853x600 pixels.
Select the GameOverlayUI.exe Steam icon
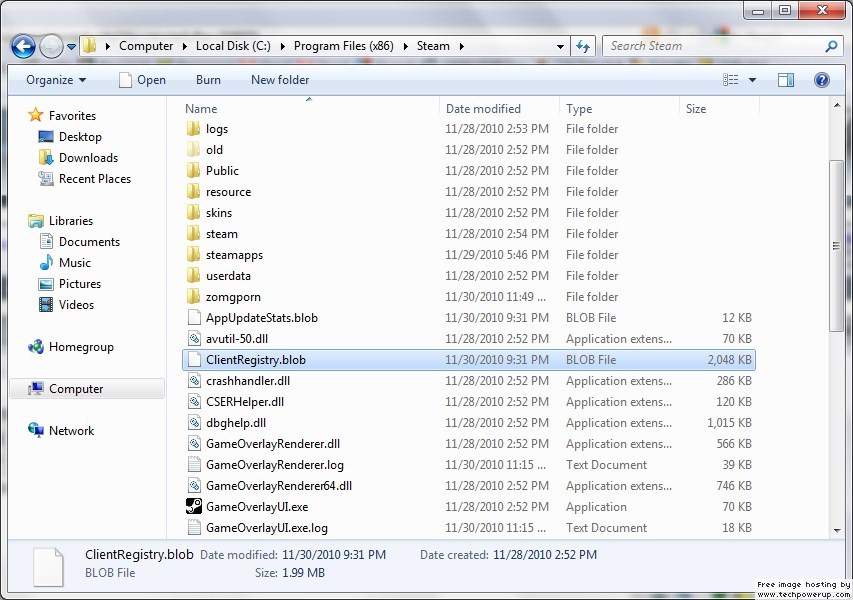coord(194,506)
